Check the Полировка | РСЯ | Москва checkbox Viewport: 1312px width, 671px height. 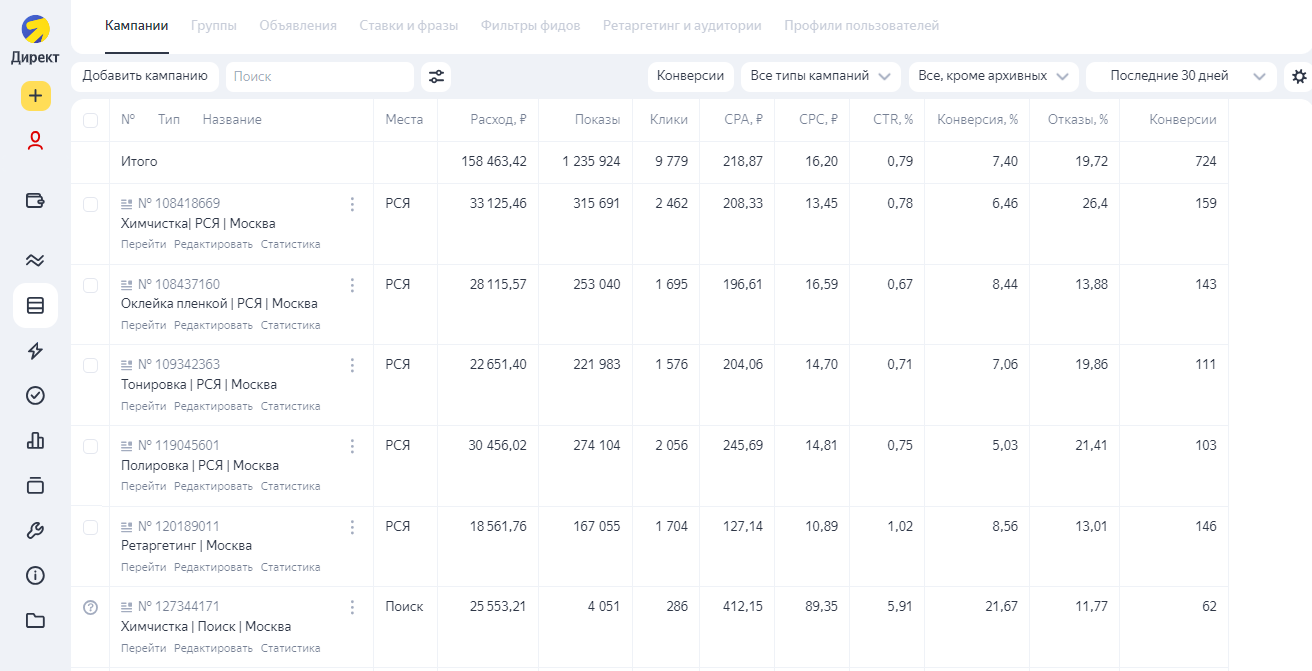[x=91, y=446]
